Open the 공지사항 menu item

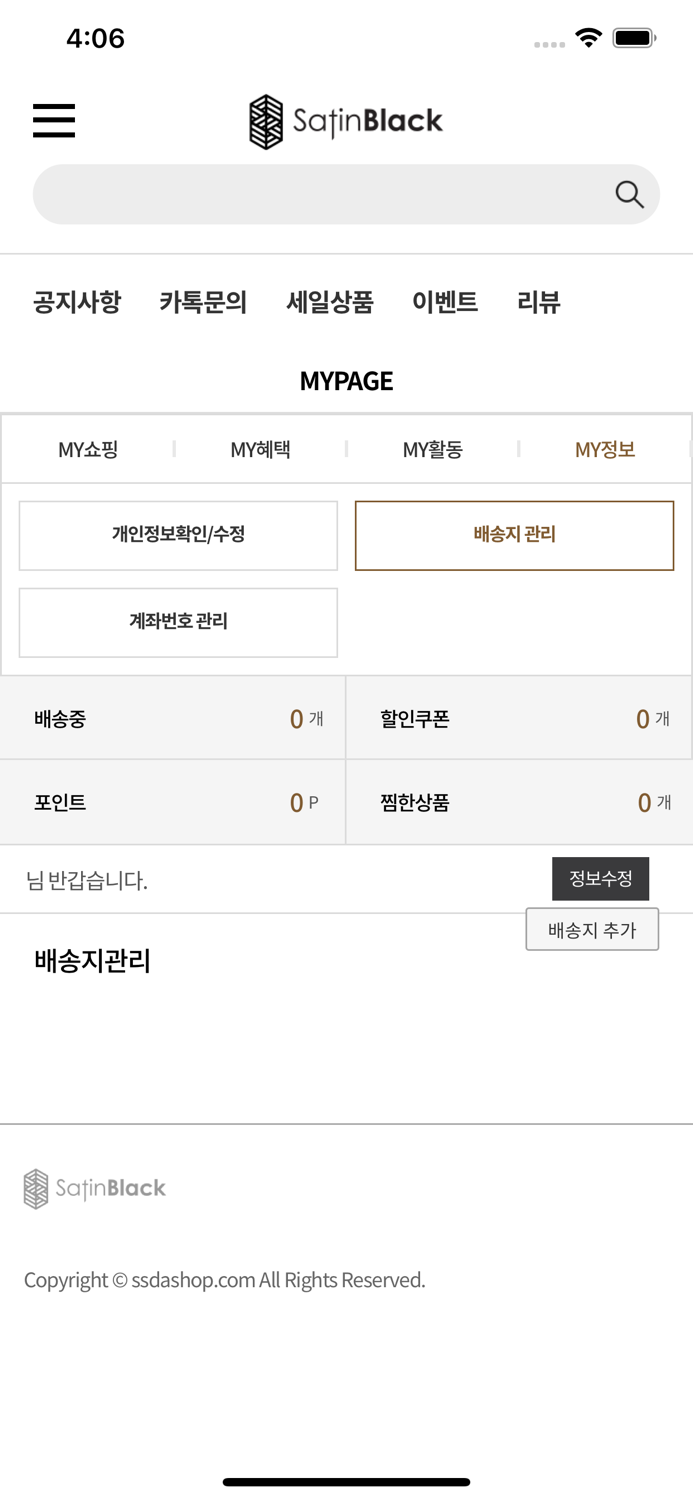76,302
